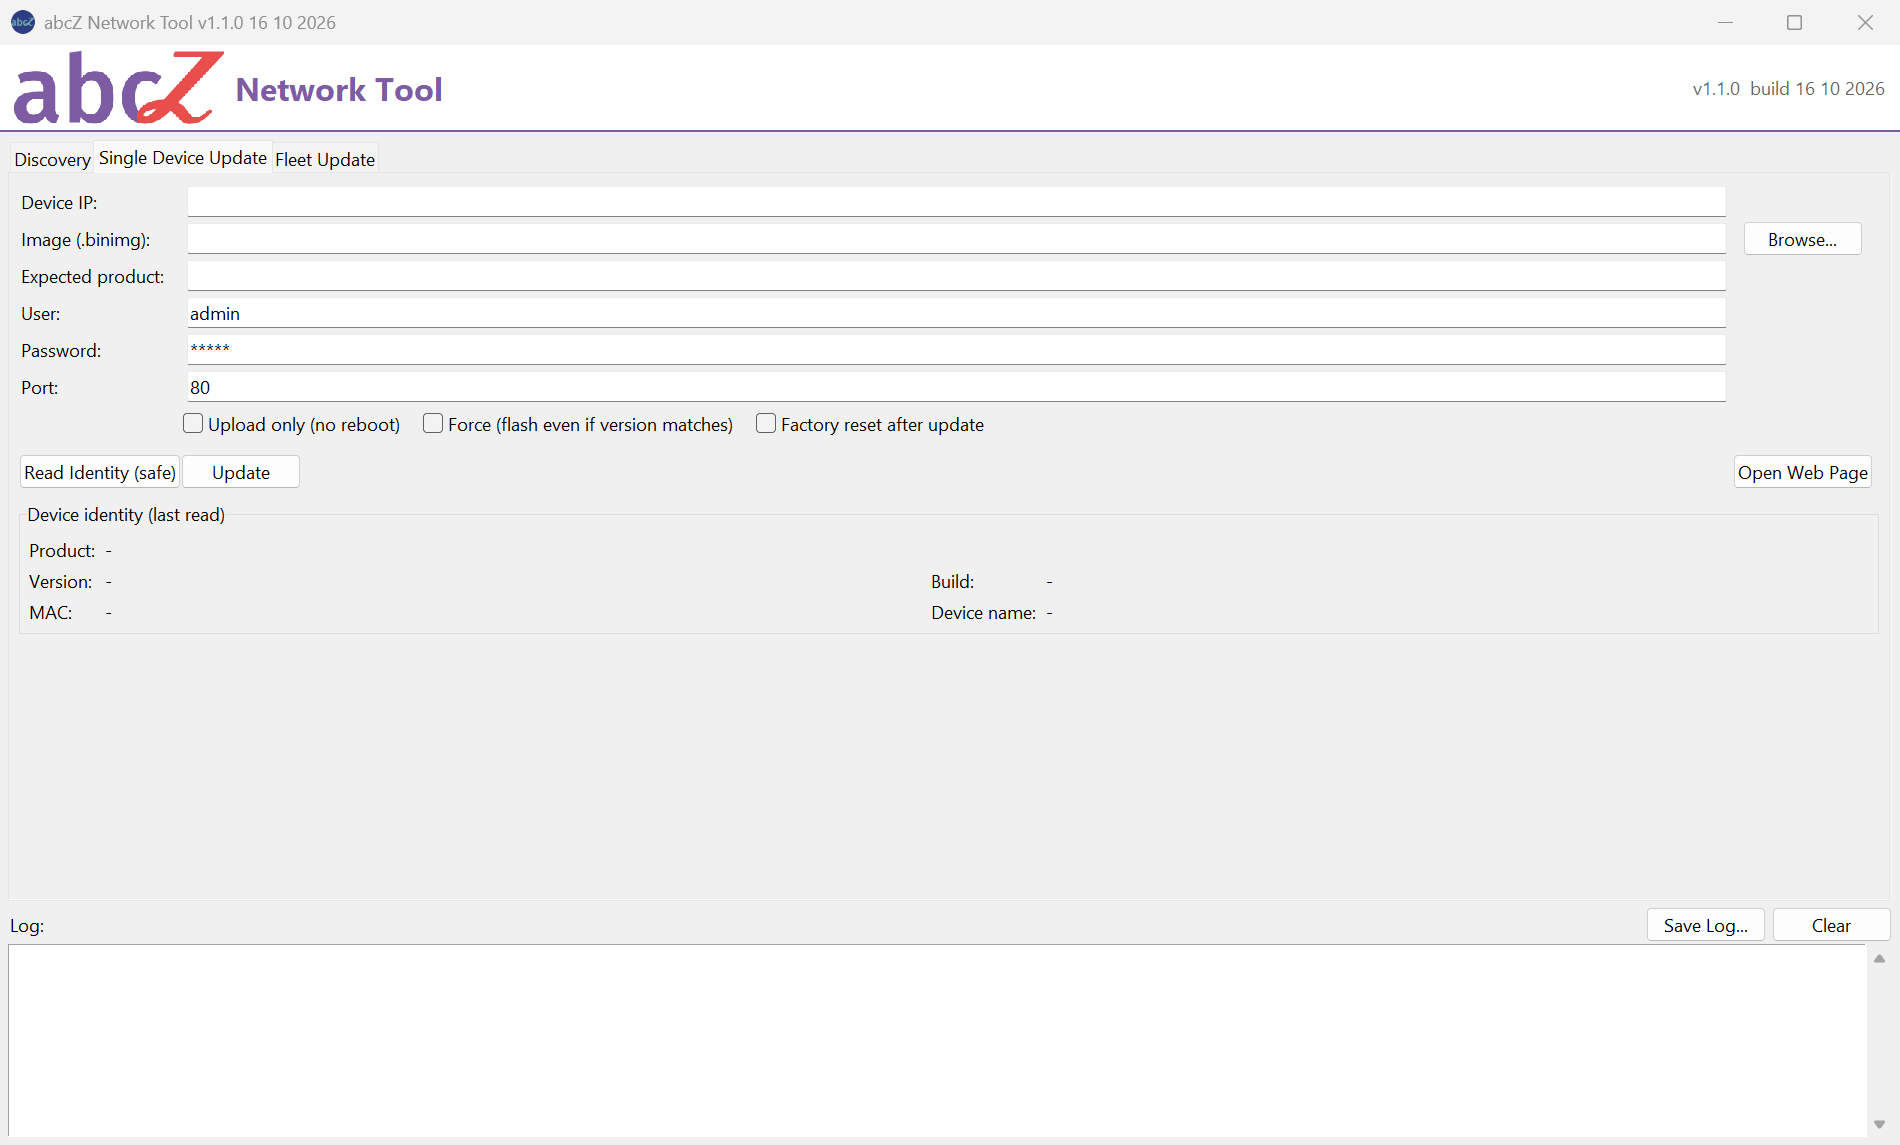This screenshot has height=1145, width=1900.
Task: Click the "v1.1.0 build 16 10 2026" text
Action: click(1788, 88)
